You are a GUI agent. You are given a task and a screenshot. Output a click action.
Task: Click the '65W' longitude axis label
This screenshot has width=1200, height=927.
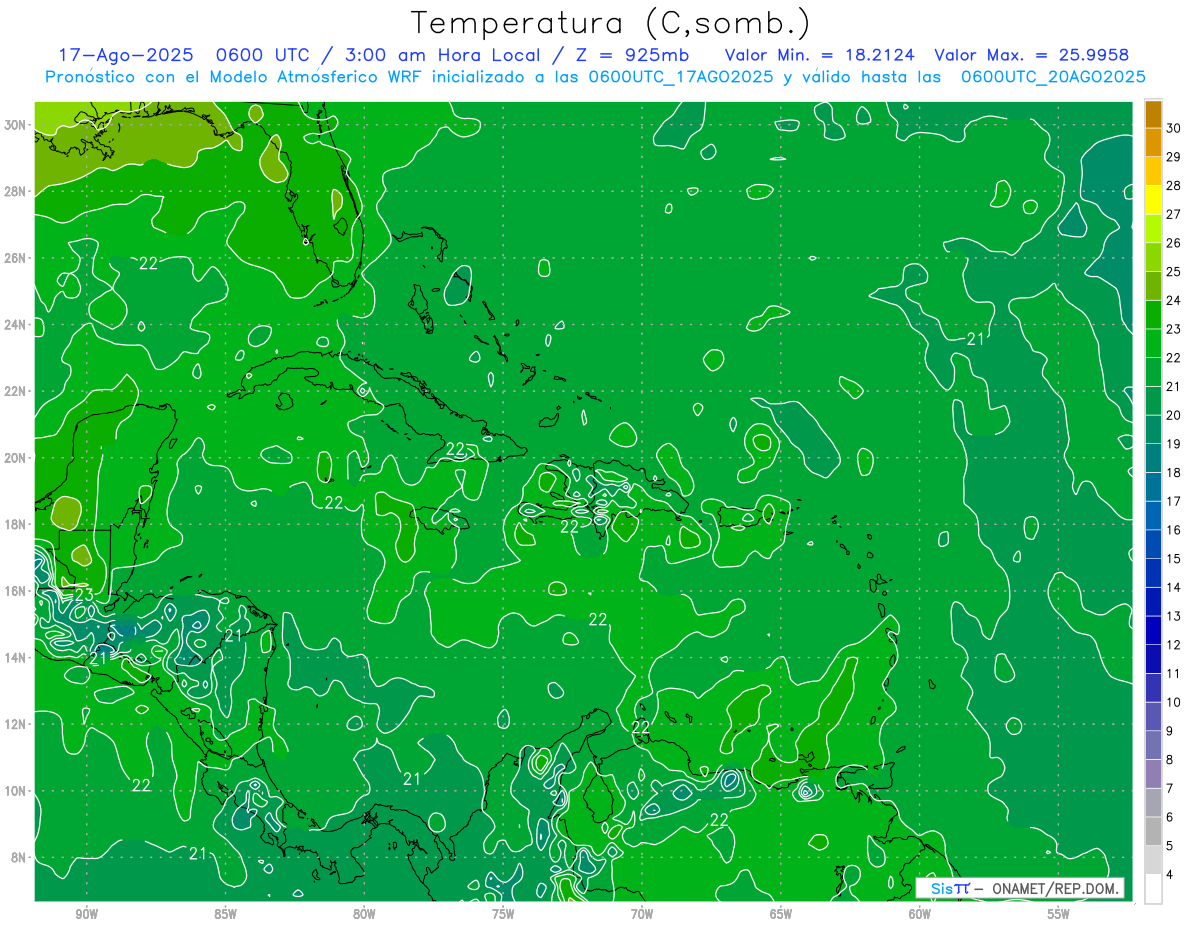point(781,914)
